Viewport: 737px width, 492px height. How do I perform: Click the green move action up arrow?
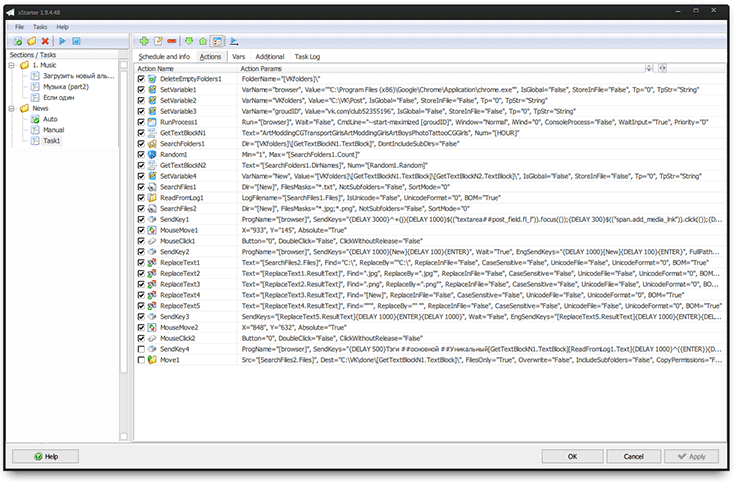[203, 41]
